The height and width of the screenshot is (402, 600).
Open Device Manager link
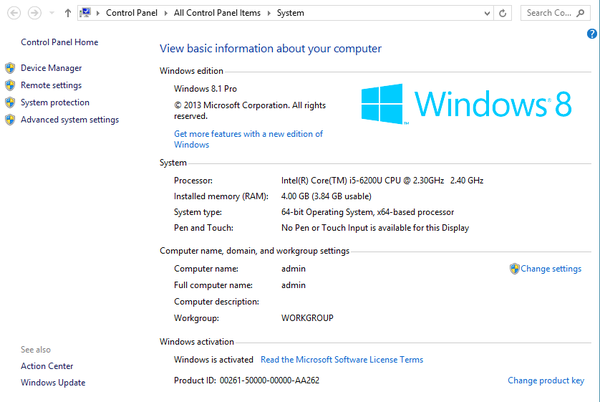51,68
